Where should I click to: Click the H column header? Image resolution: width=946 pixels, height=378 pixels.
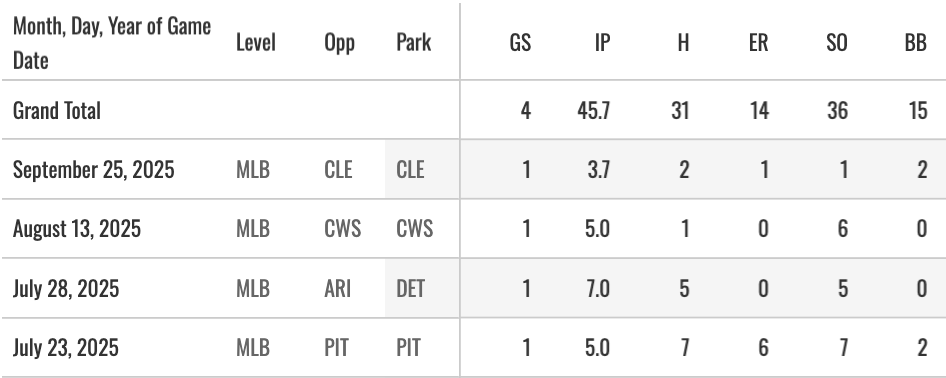point(683,43)
